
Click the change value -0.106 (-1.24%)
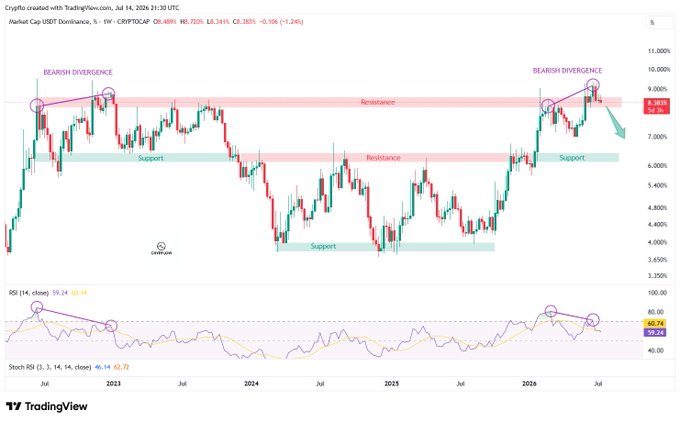pyautogui.click(x=281, y=21)
